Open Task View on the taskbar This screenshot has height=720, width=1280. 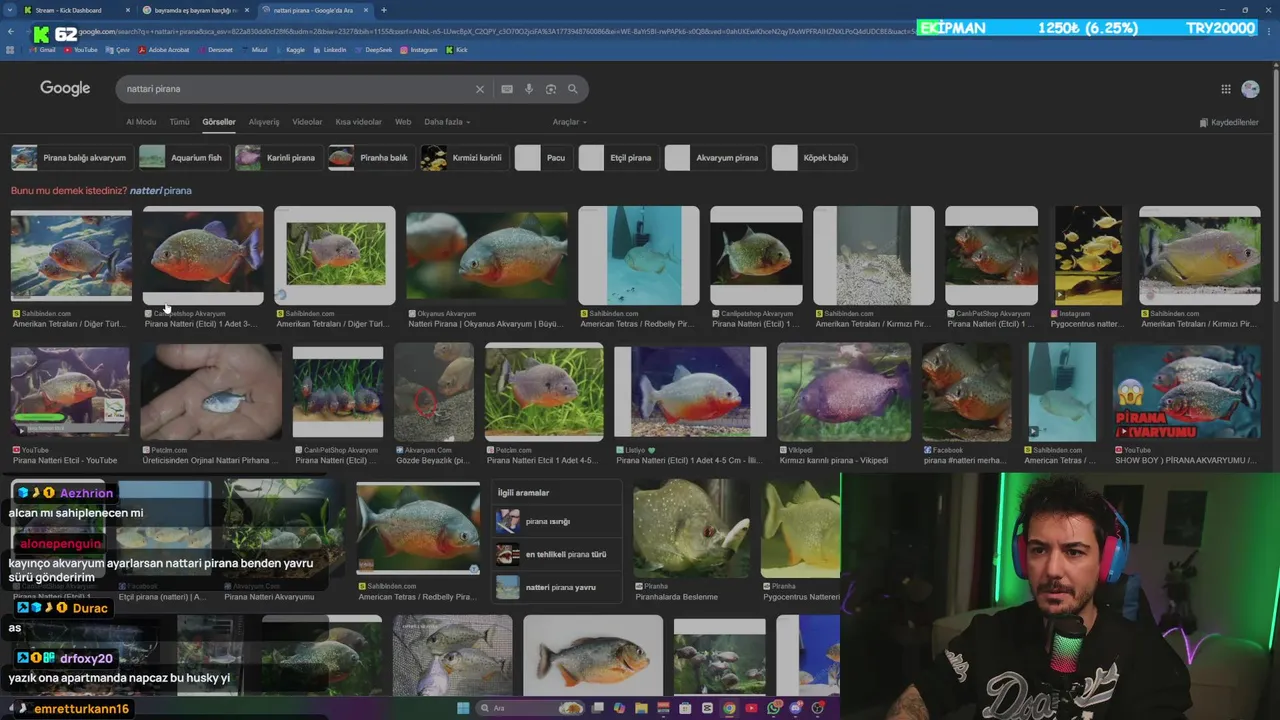pos(598,708)
